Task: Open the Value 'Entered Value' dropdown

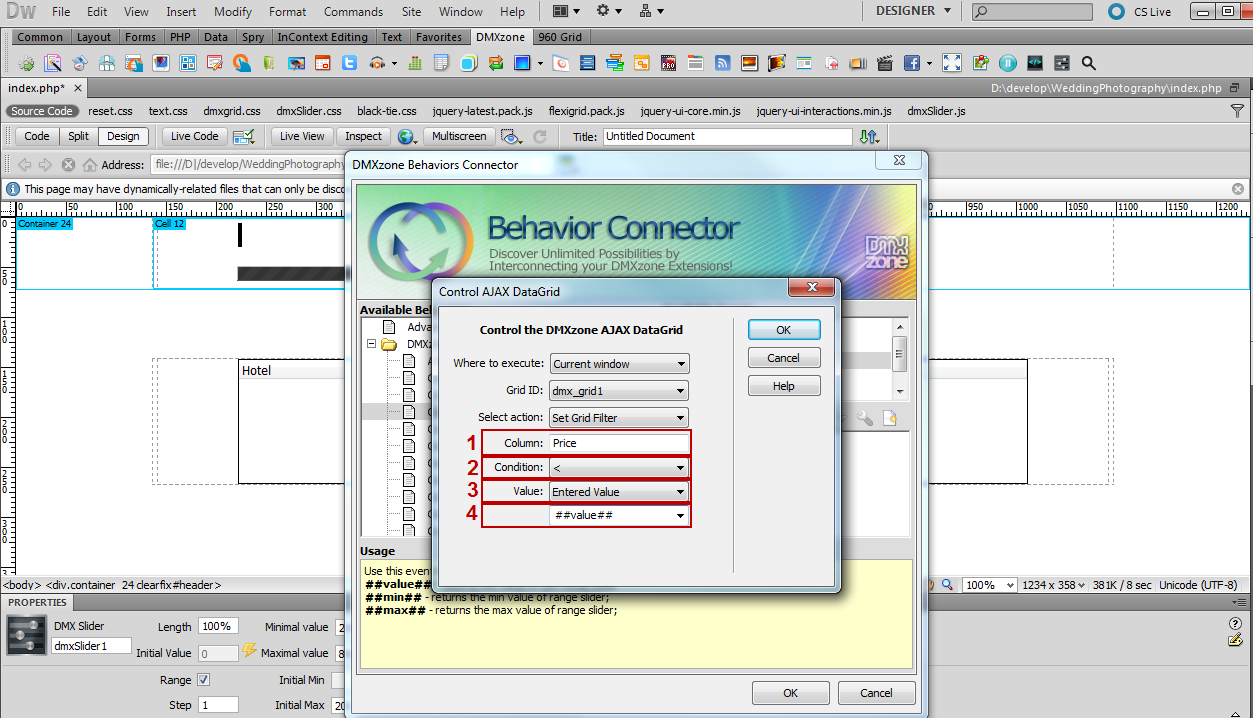Action: pyautogui.click(x=619, y=492)
